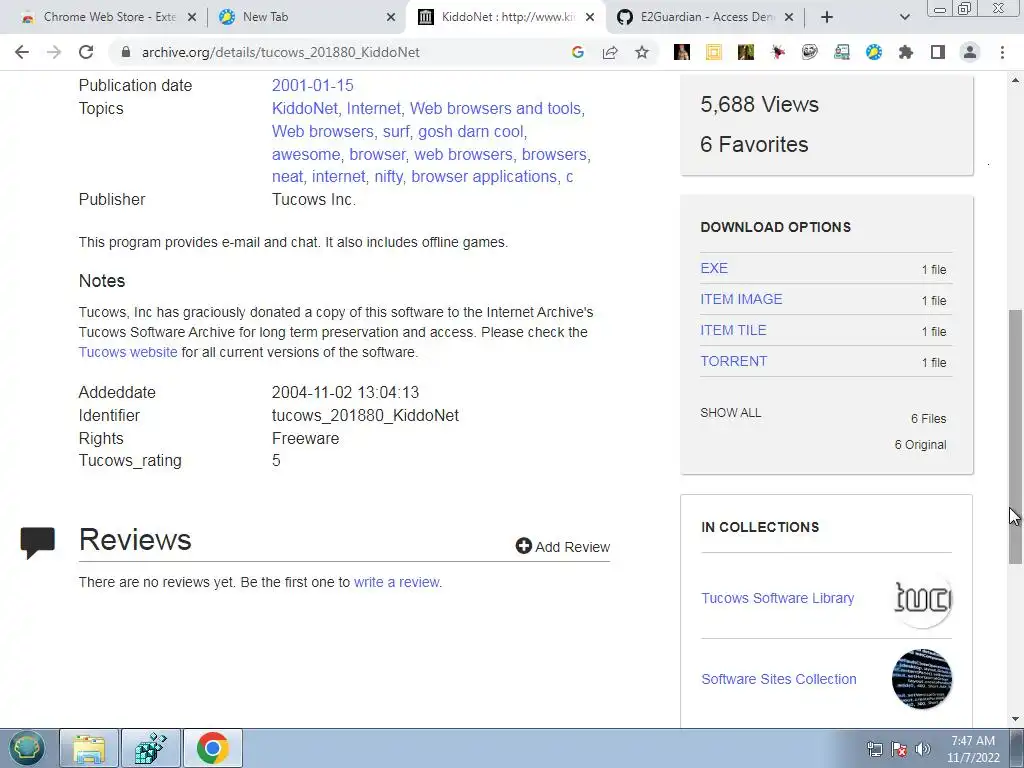This screenshot has height=768, width=1024.
Task: Download the TORRENT file
Action: click(734, 361)
